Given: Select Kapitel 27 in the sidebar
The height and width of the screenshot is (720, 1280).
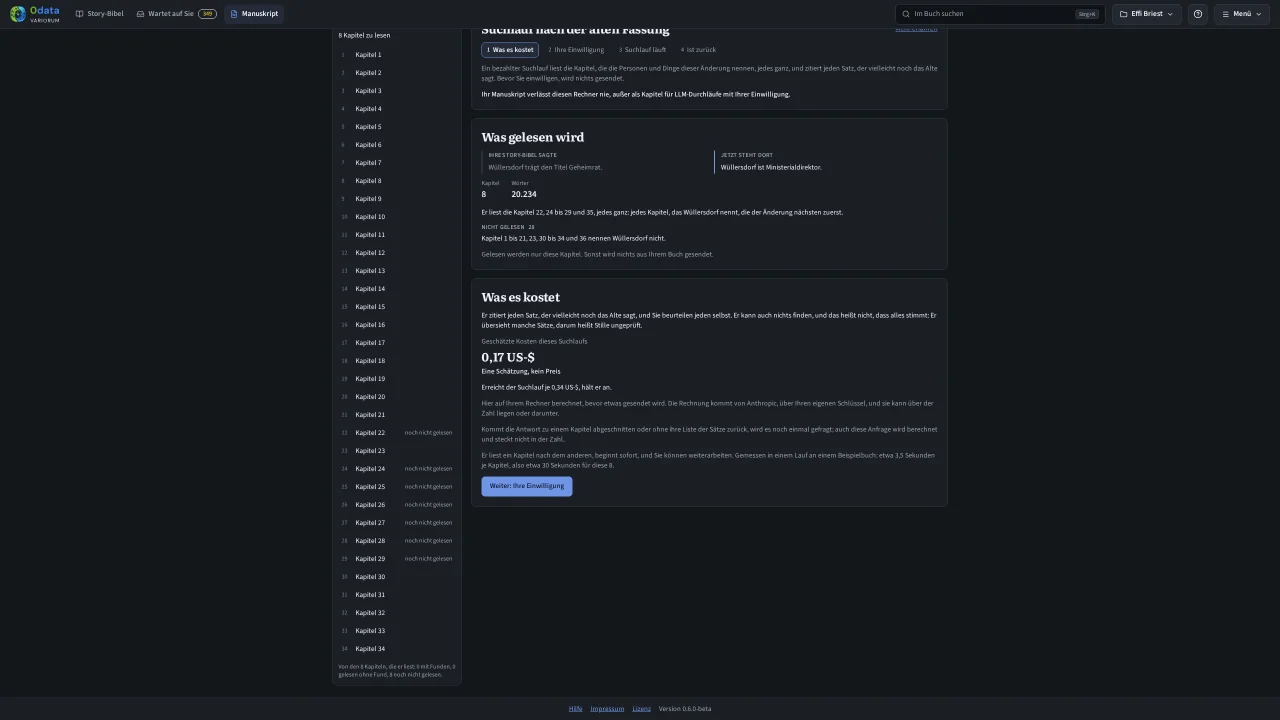Looking at the screenshot, I should click(397, 523).
